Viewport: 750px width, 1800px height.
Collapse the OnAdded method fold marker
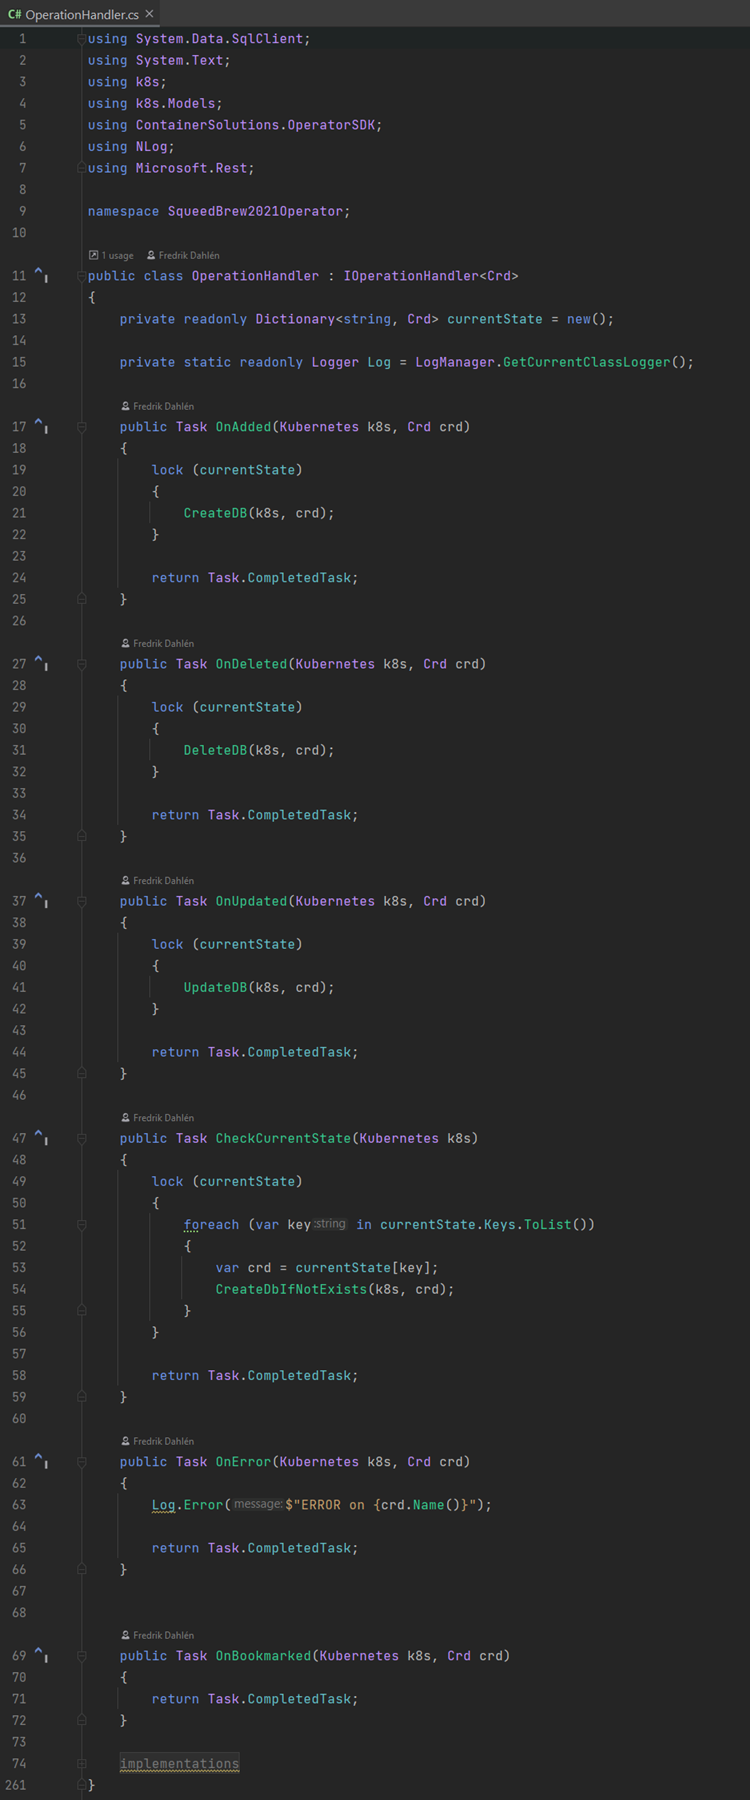(82, 427)
